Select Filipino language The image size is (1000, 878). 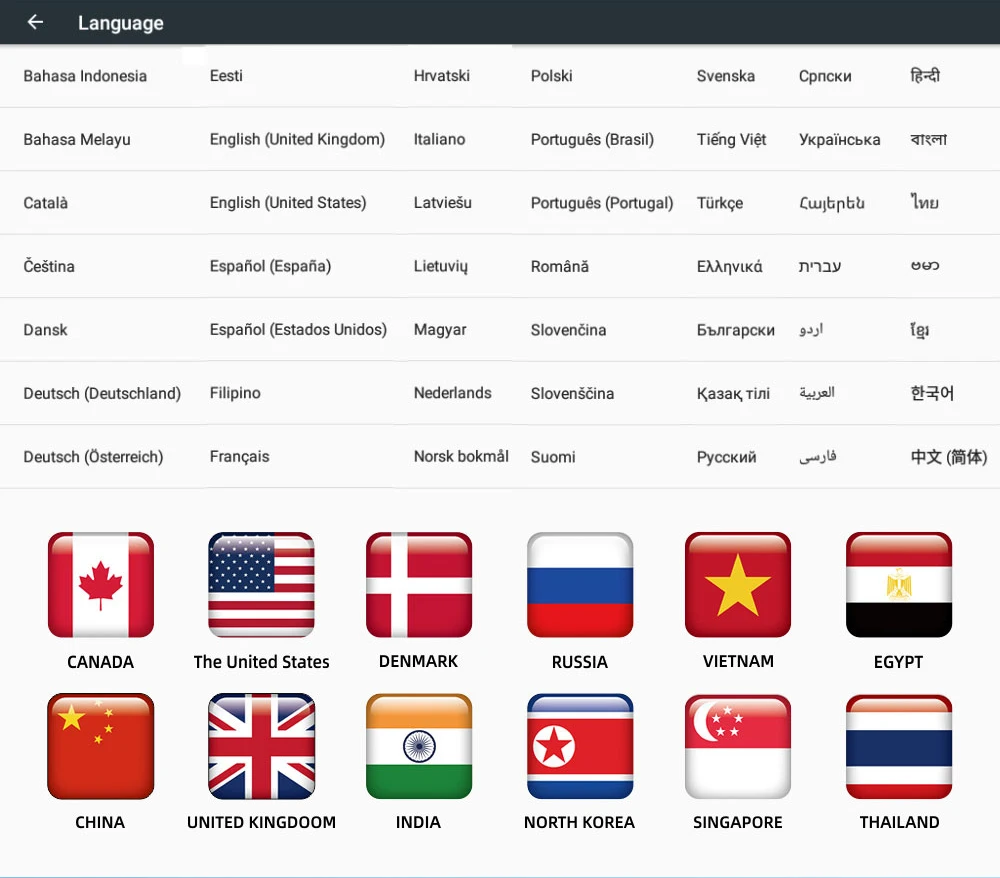(235, 393)
